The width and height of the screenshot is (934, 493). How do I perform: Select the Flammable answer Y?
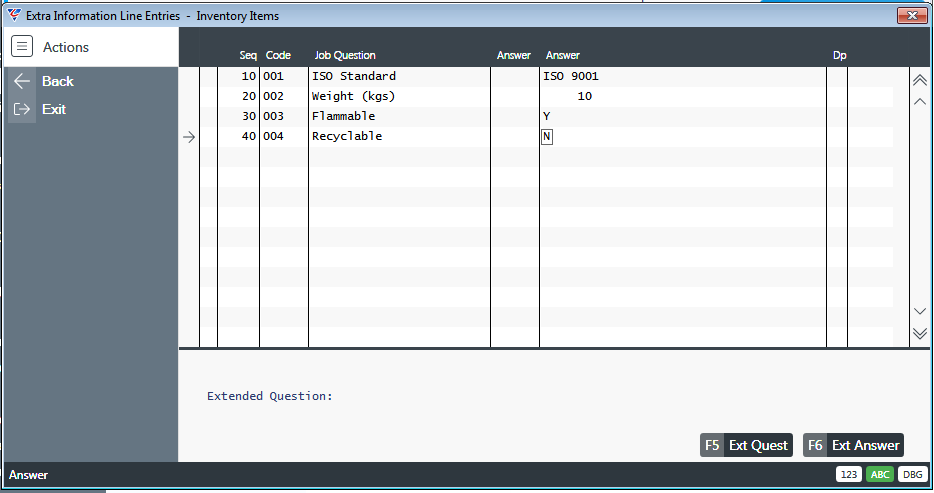(x=546, y=116)
